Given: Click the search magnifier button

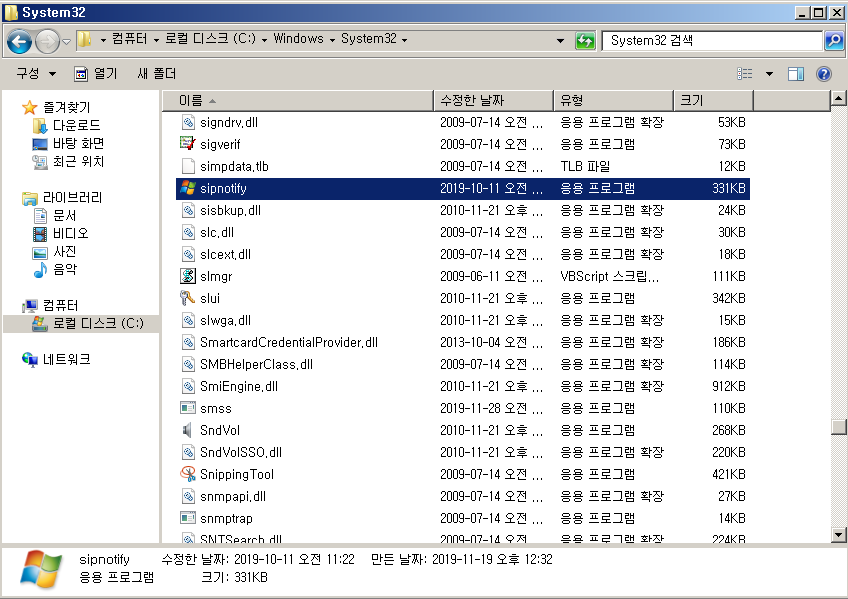Looking at the screenshot, I should coord(834,41).
